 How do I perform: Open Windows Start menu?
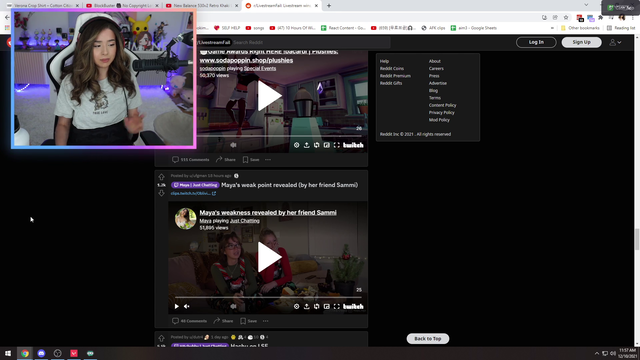8,353
